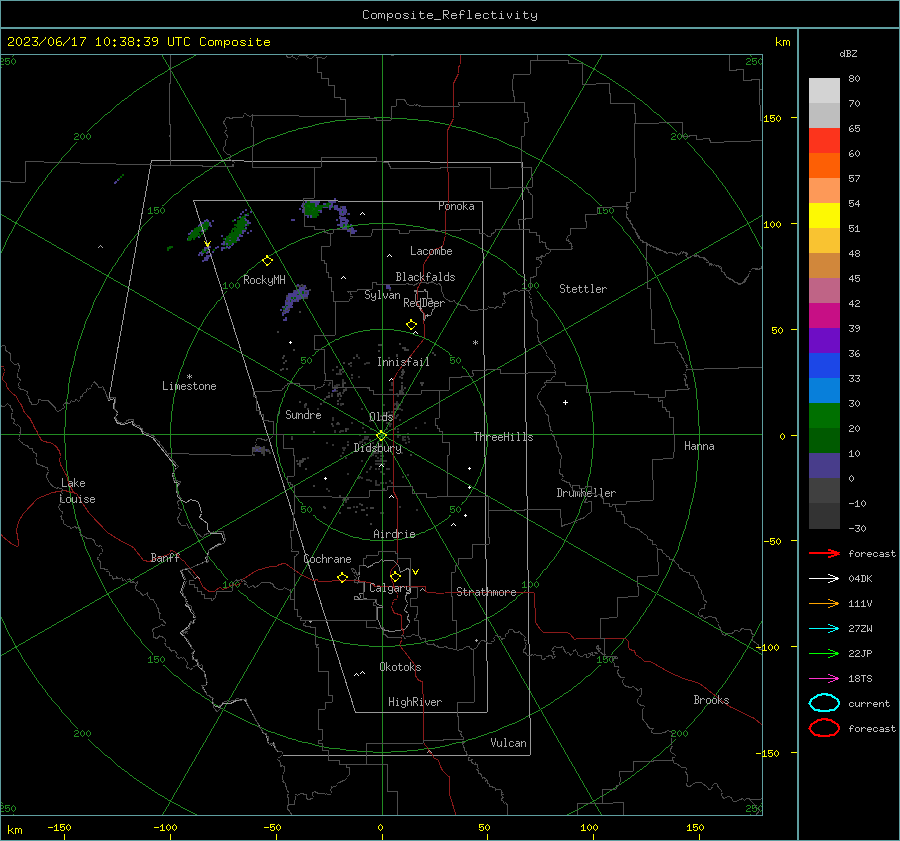Select the magenta 18TS arrow icon
This screenshot has height=841, width=900.
(x=824, y=679)
